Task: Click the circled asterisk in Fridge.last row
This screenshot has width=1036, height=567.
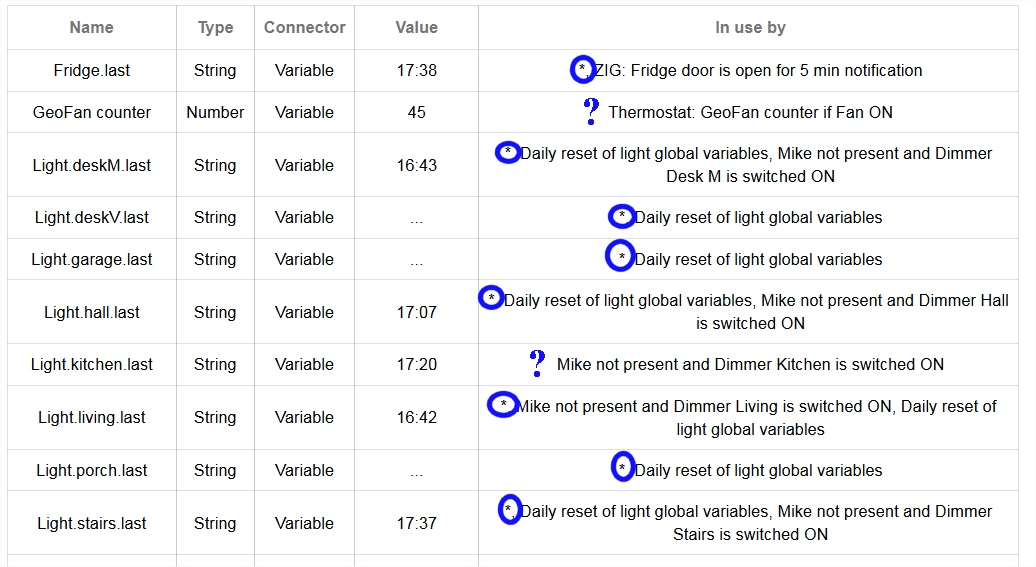Action: click(583, 69)
